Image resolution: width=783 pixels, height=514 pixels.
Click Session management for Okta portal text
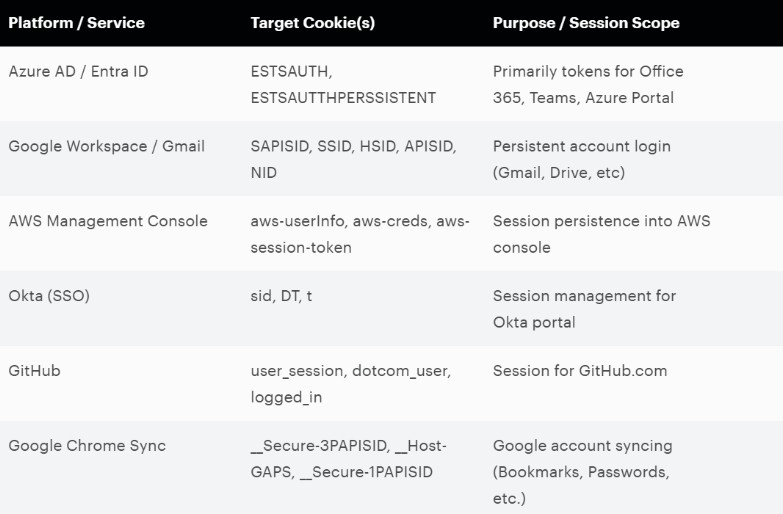[584, 309]
